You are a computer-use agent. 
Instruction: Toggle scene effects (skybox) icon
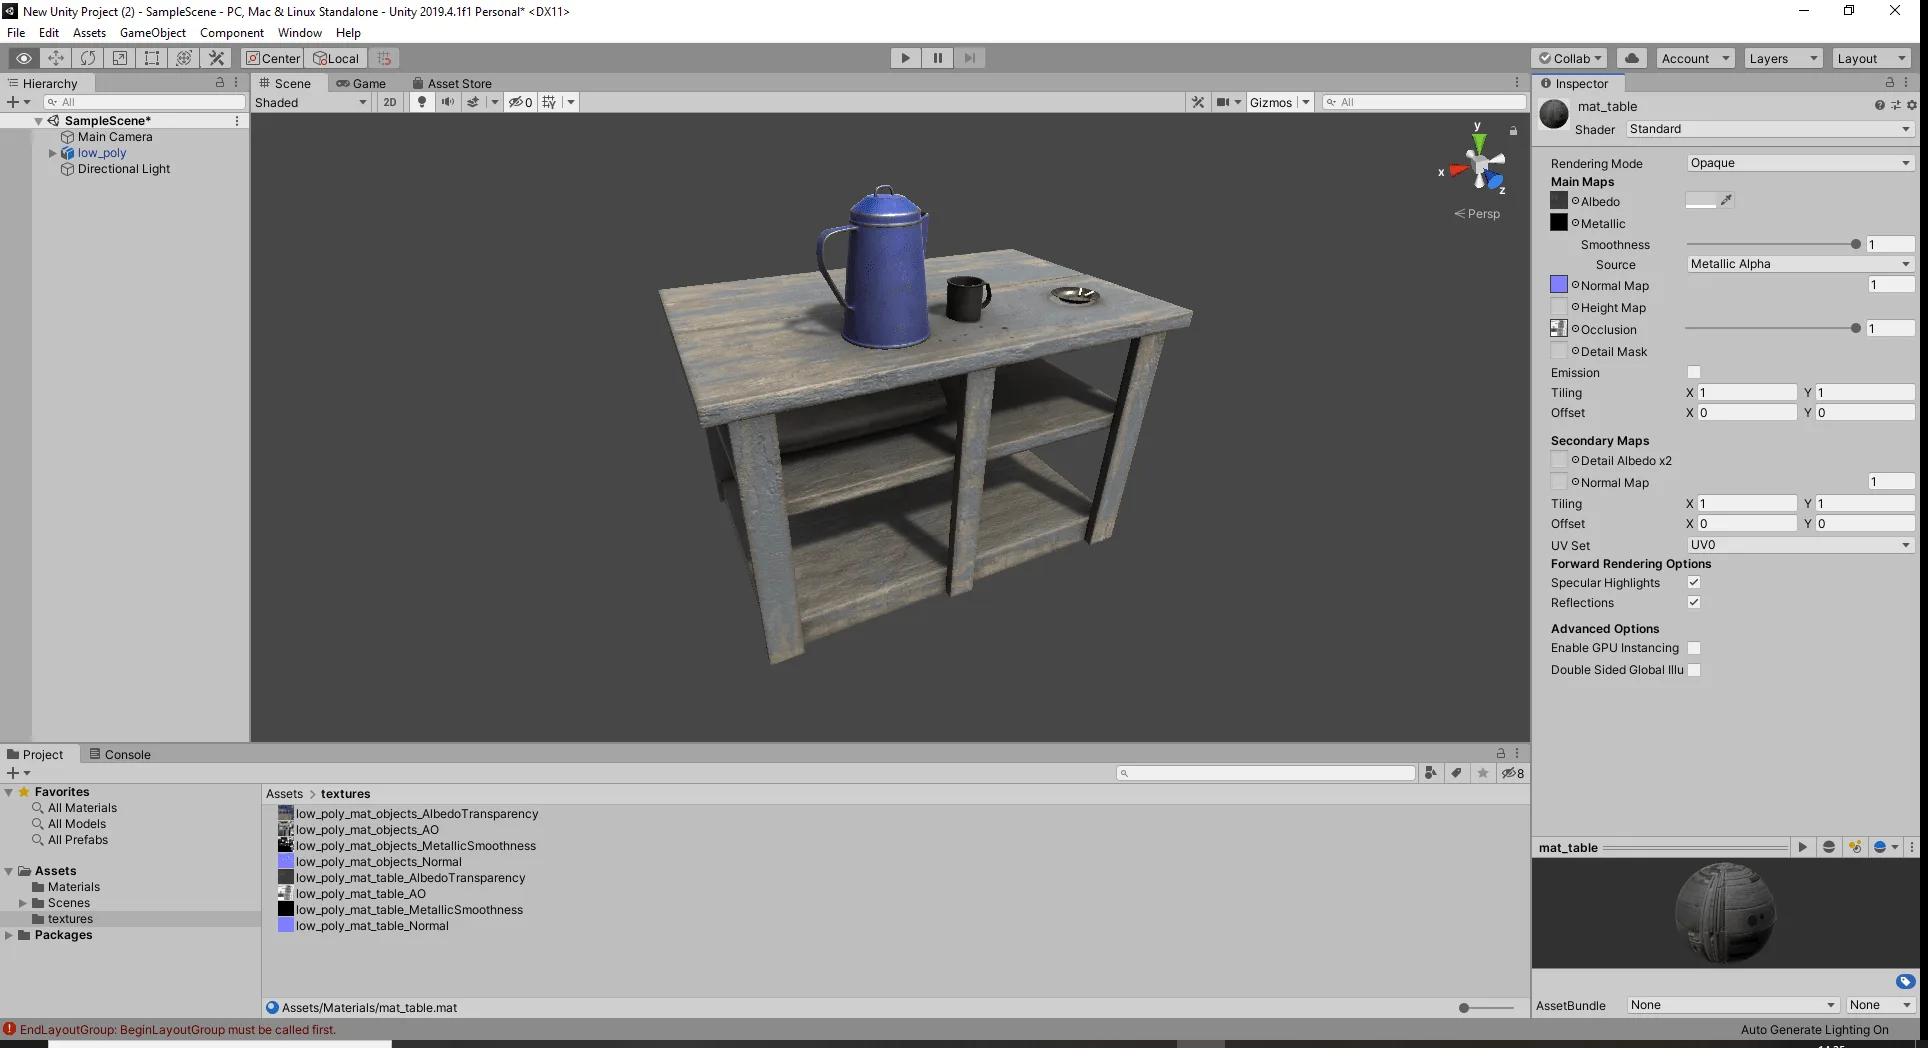[x=473, y=102]
